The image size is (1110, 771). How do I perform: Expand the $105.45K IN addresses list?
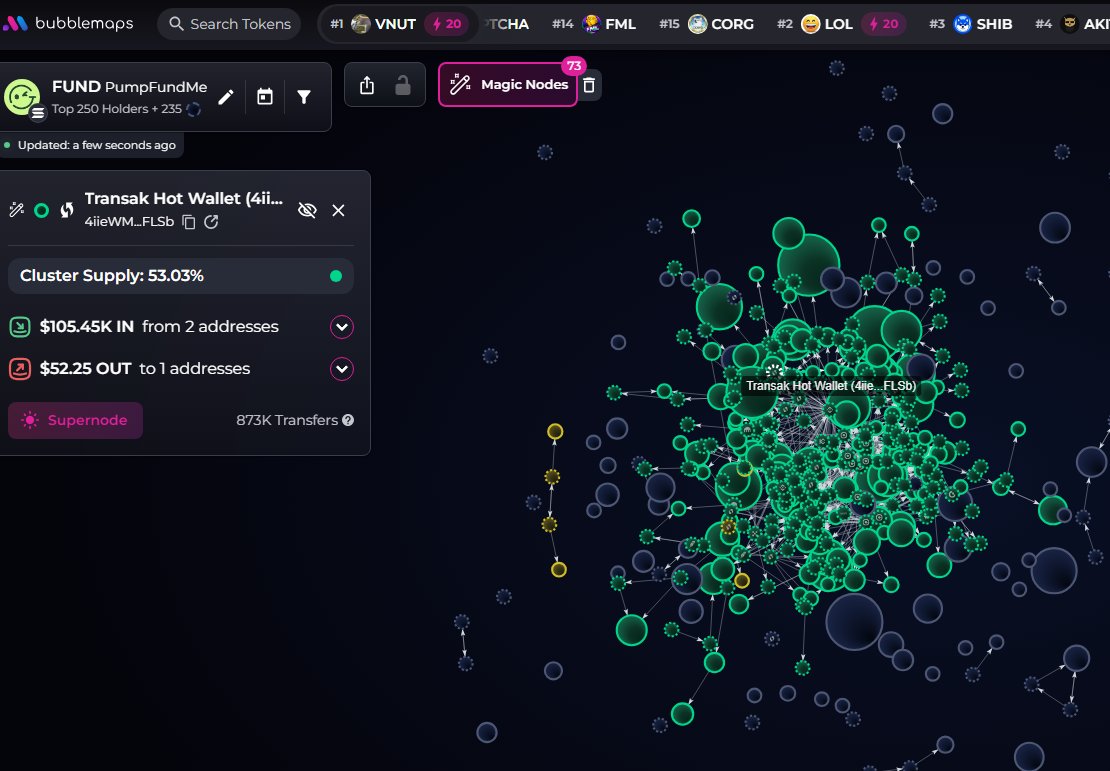[342, 326]
